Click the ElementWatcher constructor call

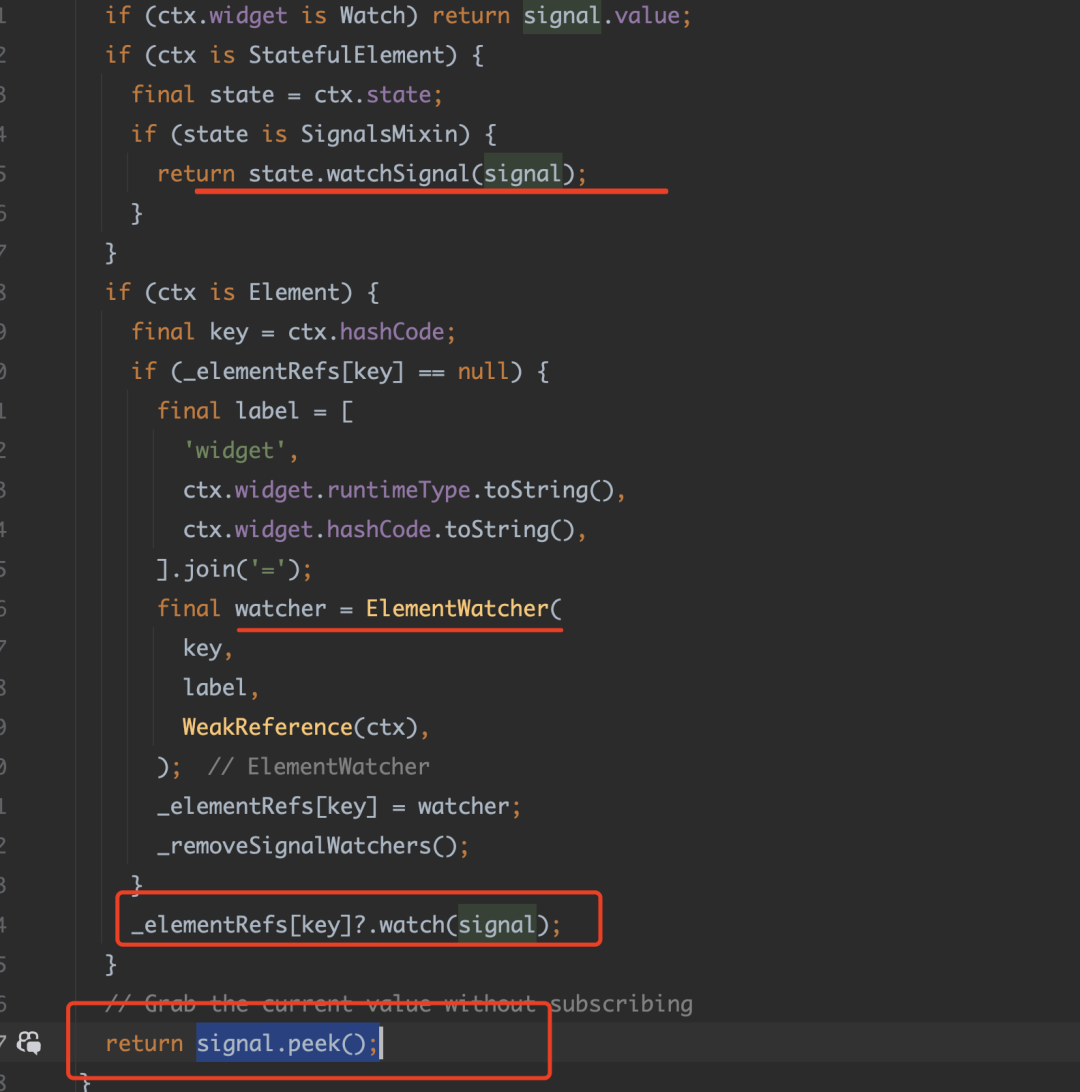click(x=458, y=609)
